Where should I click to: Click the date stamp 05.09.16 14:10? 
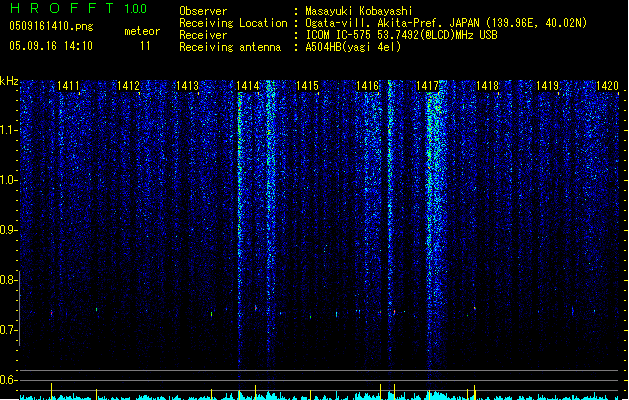click(x=51, y=46)
